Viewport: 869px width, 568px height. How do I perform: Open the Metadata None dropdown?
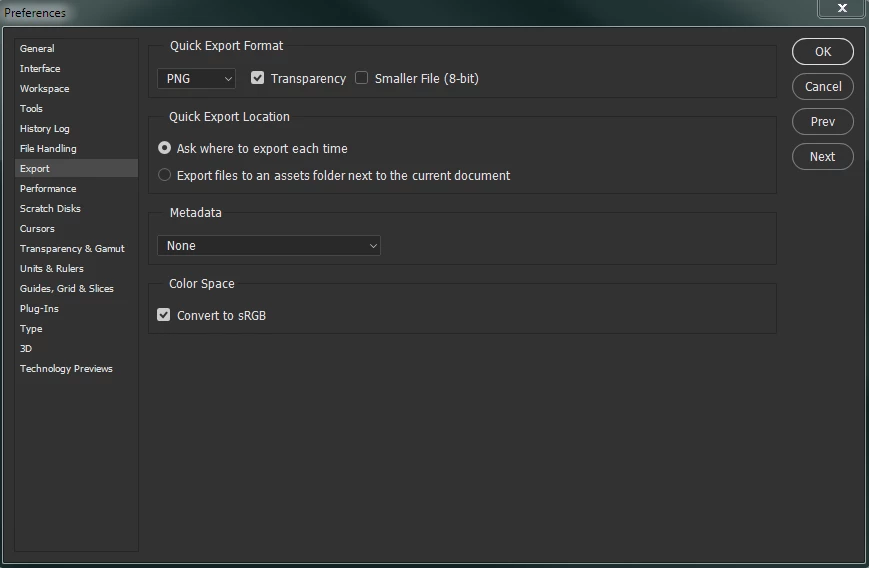tap(269, 245)
